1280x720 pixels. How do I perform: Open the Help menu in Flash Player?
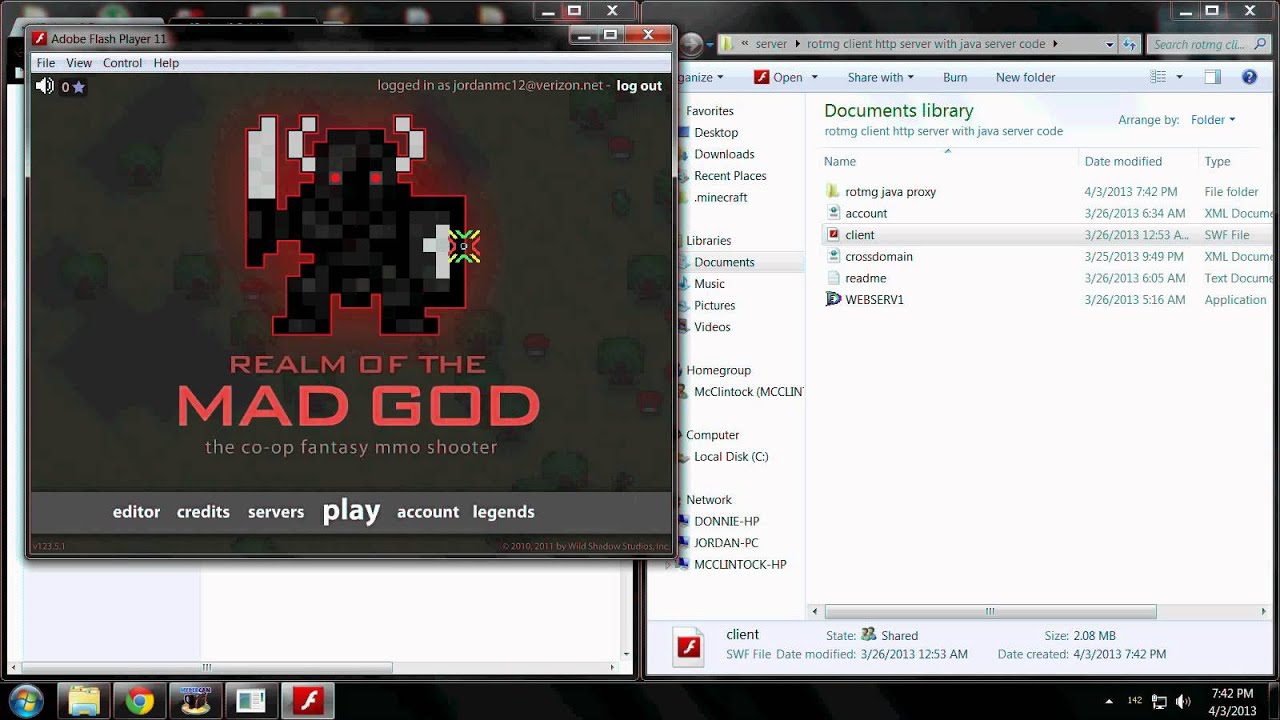point(166,62)
